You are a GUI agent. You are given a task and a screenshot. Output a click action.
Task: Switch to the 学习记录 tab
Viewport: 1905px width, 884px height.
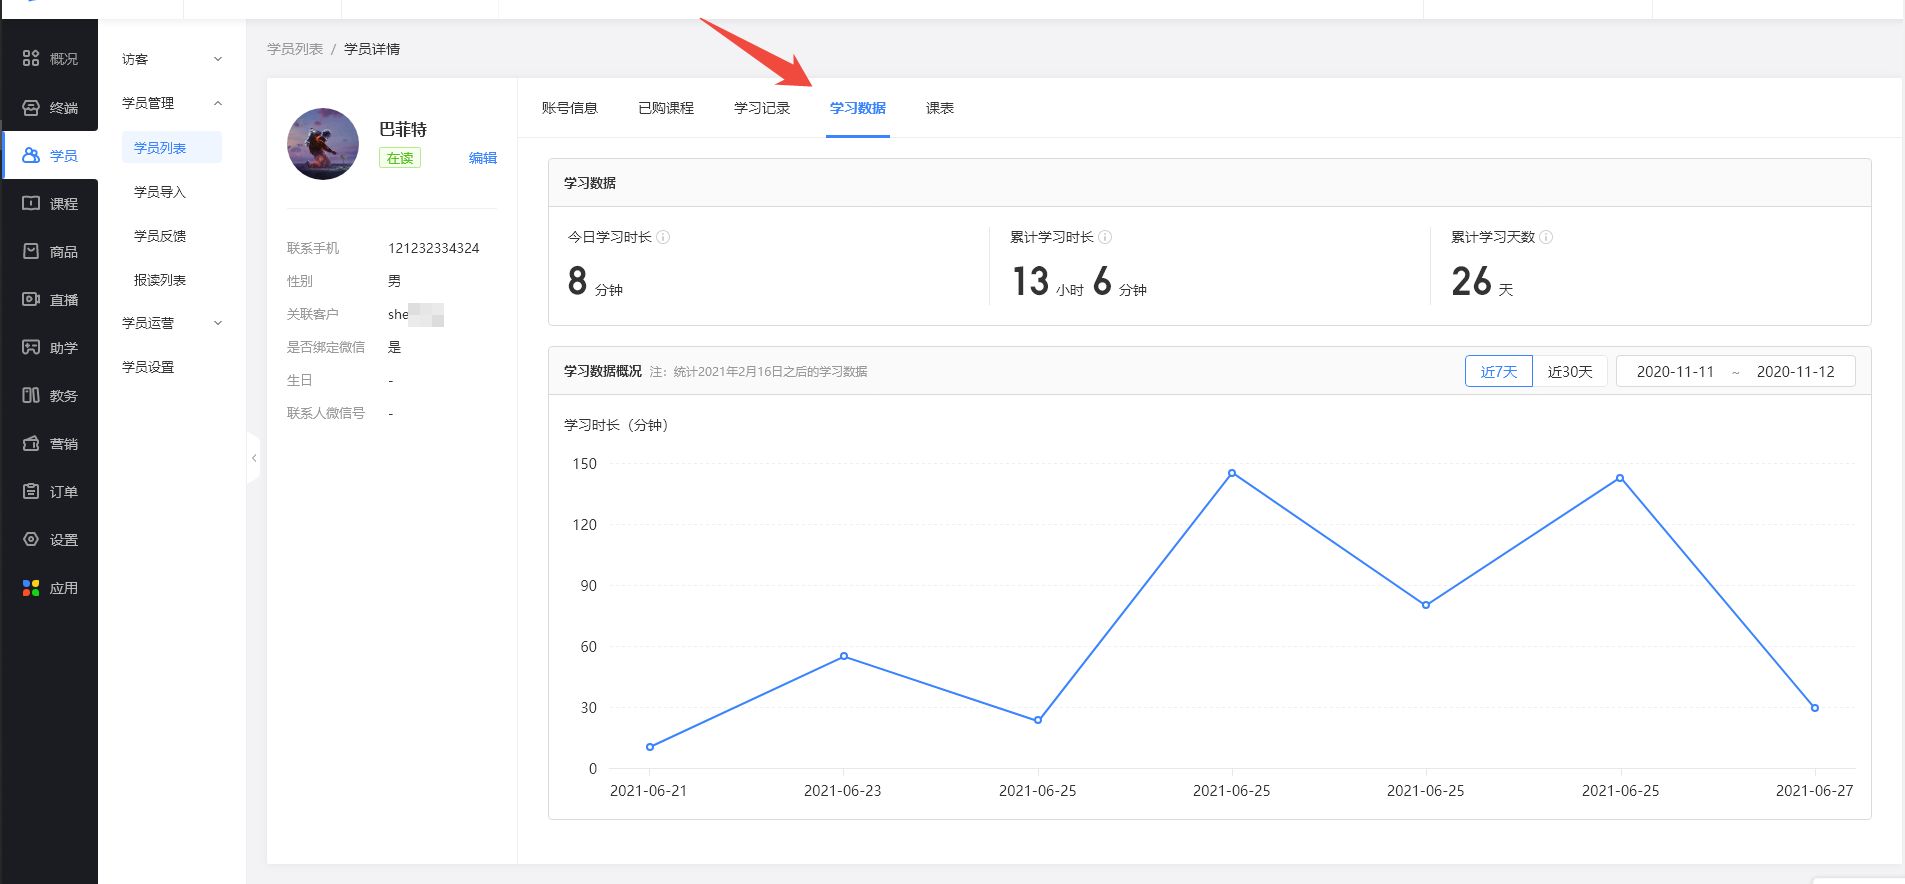coord(761,108)
